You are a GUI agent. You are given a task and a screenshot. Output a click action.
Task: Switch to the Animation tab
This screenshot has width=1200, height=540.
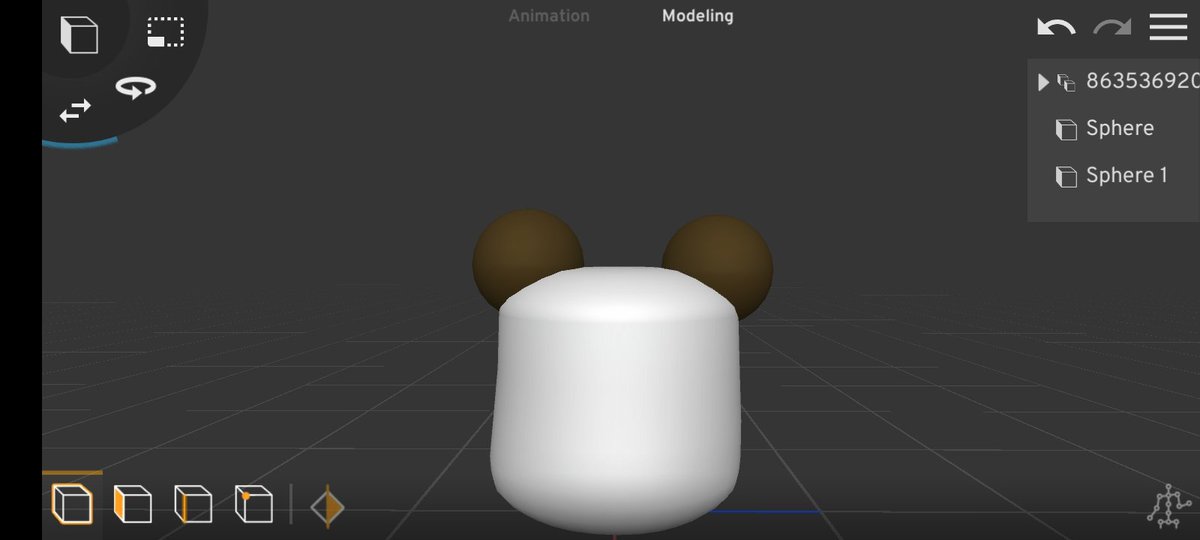[x=549, y=16]
